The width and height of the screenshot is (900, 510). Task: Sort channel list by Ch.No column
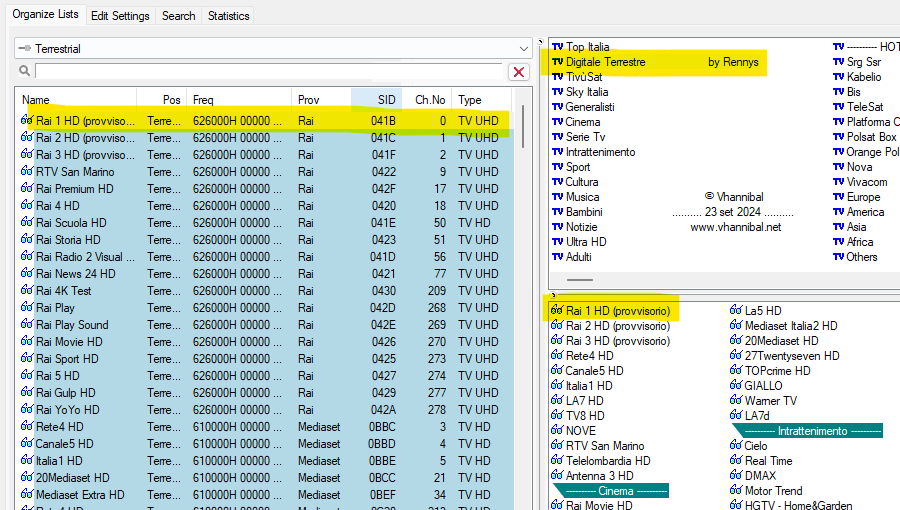(427, 100)
